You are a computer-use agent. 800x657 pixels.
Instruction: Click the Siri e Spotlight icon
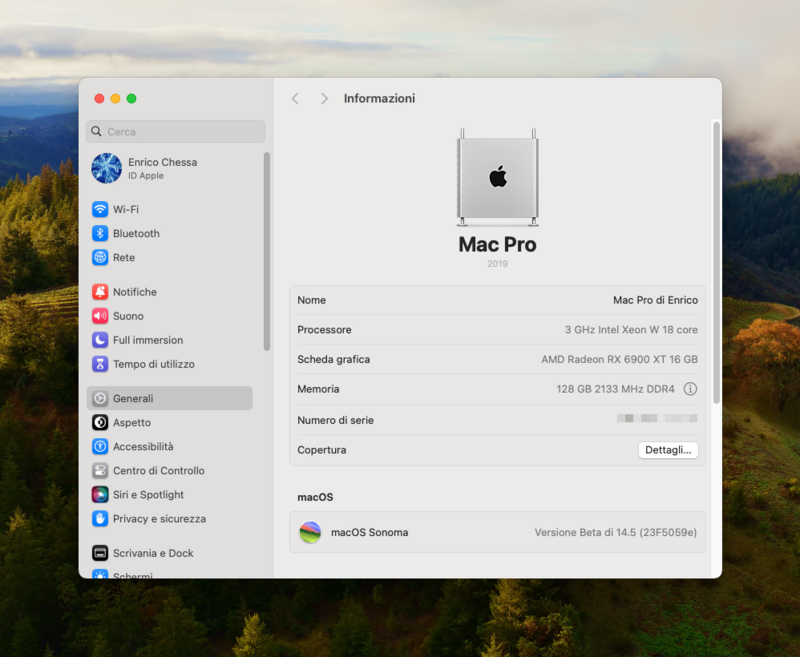click(x=100, y=495)
